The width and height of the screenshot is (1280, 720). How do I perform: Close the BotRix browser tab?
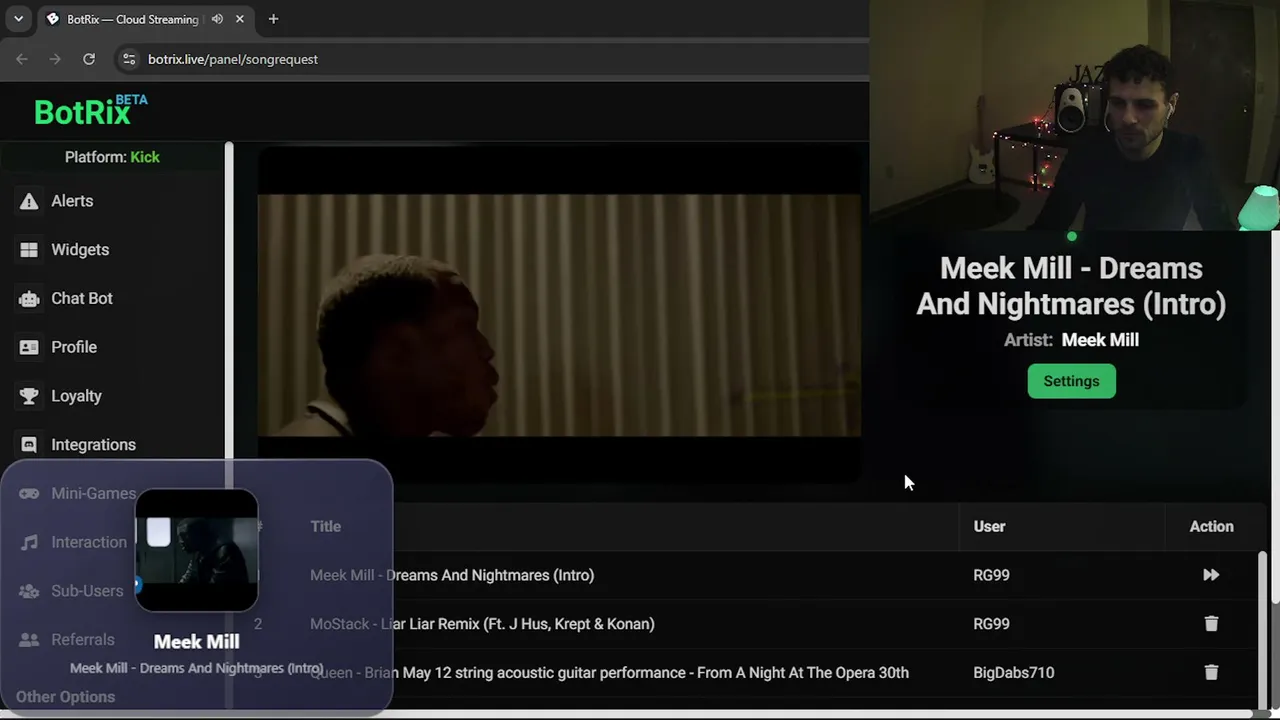pos(240,19)
